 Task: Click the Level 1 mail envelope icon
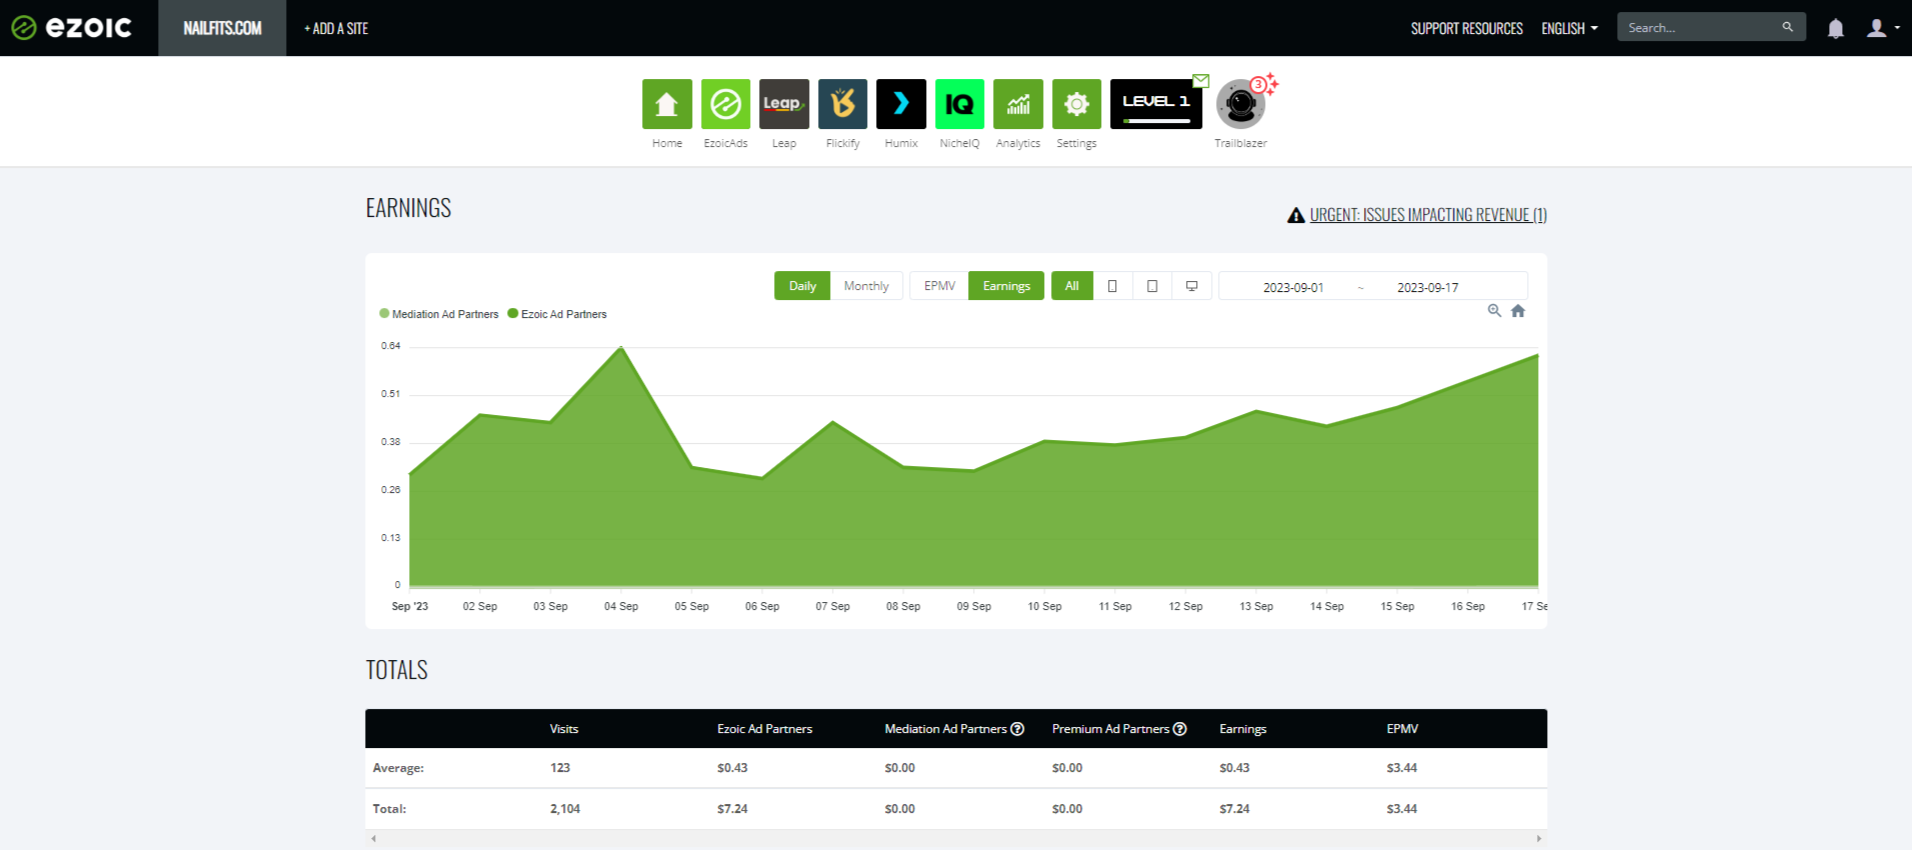(x=1201, y=80)
